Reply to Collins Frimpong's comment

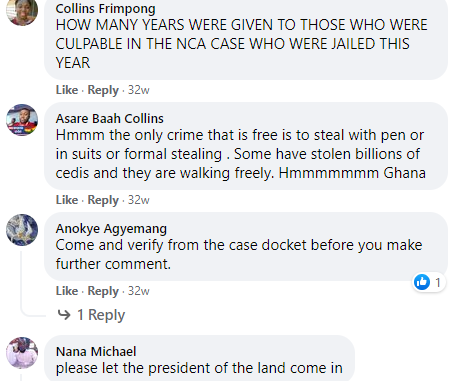click(x=103, y=90)
